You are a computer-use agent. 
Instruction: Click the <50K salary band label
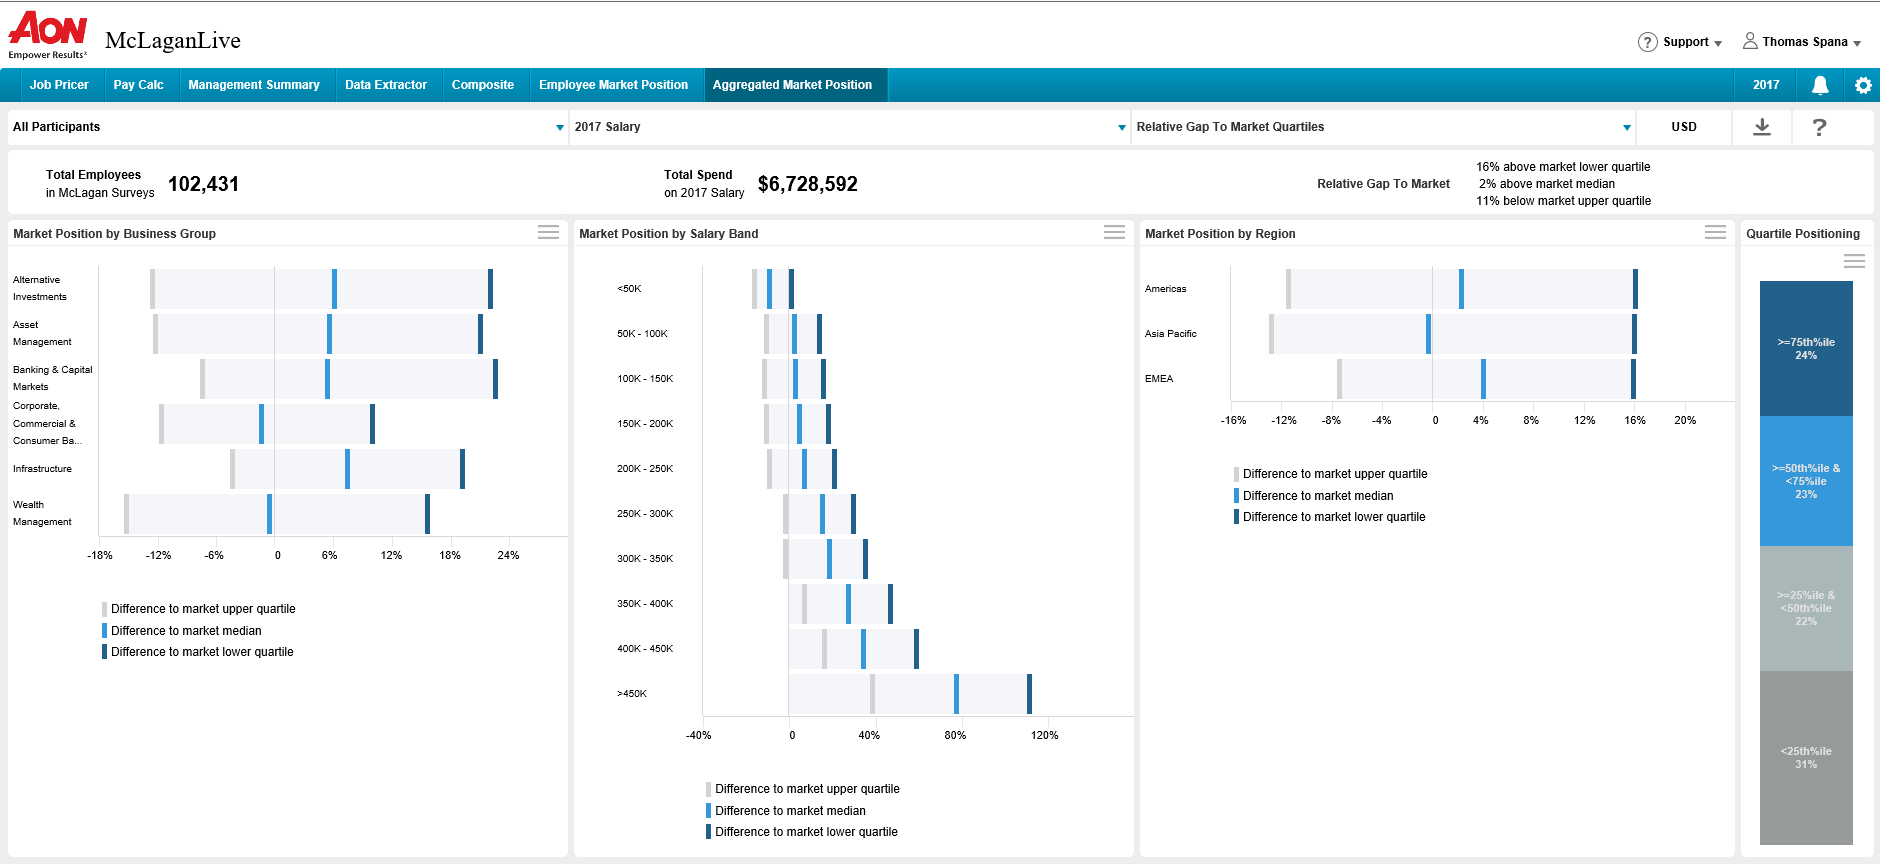coord(629,289)
